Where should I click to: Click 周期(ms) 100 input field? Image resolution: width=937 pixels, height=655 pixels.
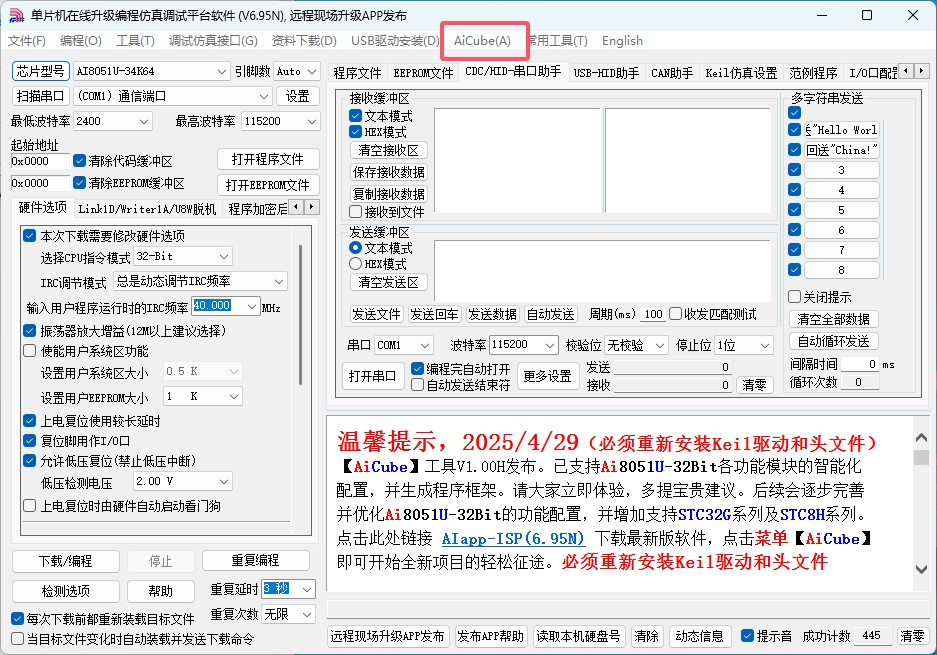tap(653, 314)
